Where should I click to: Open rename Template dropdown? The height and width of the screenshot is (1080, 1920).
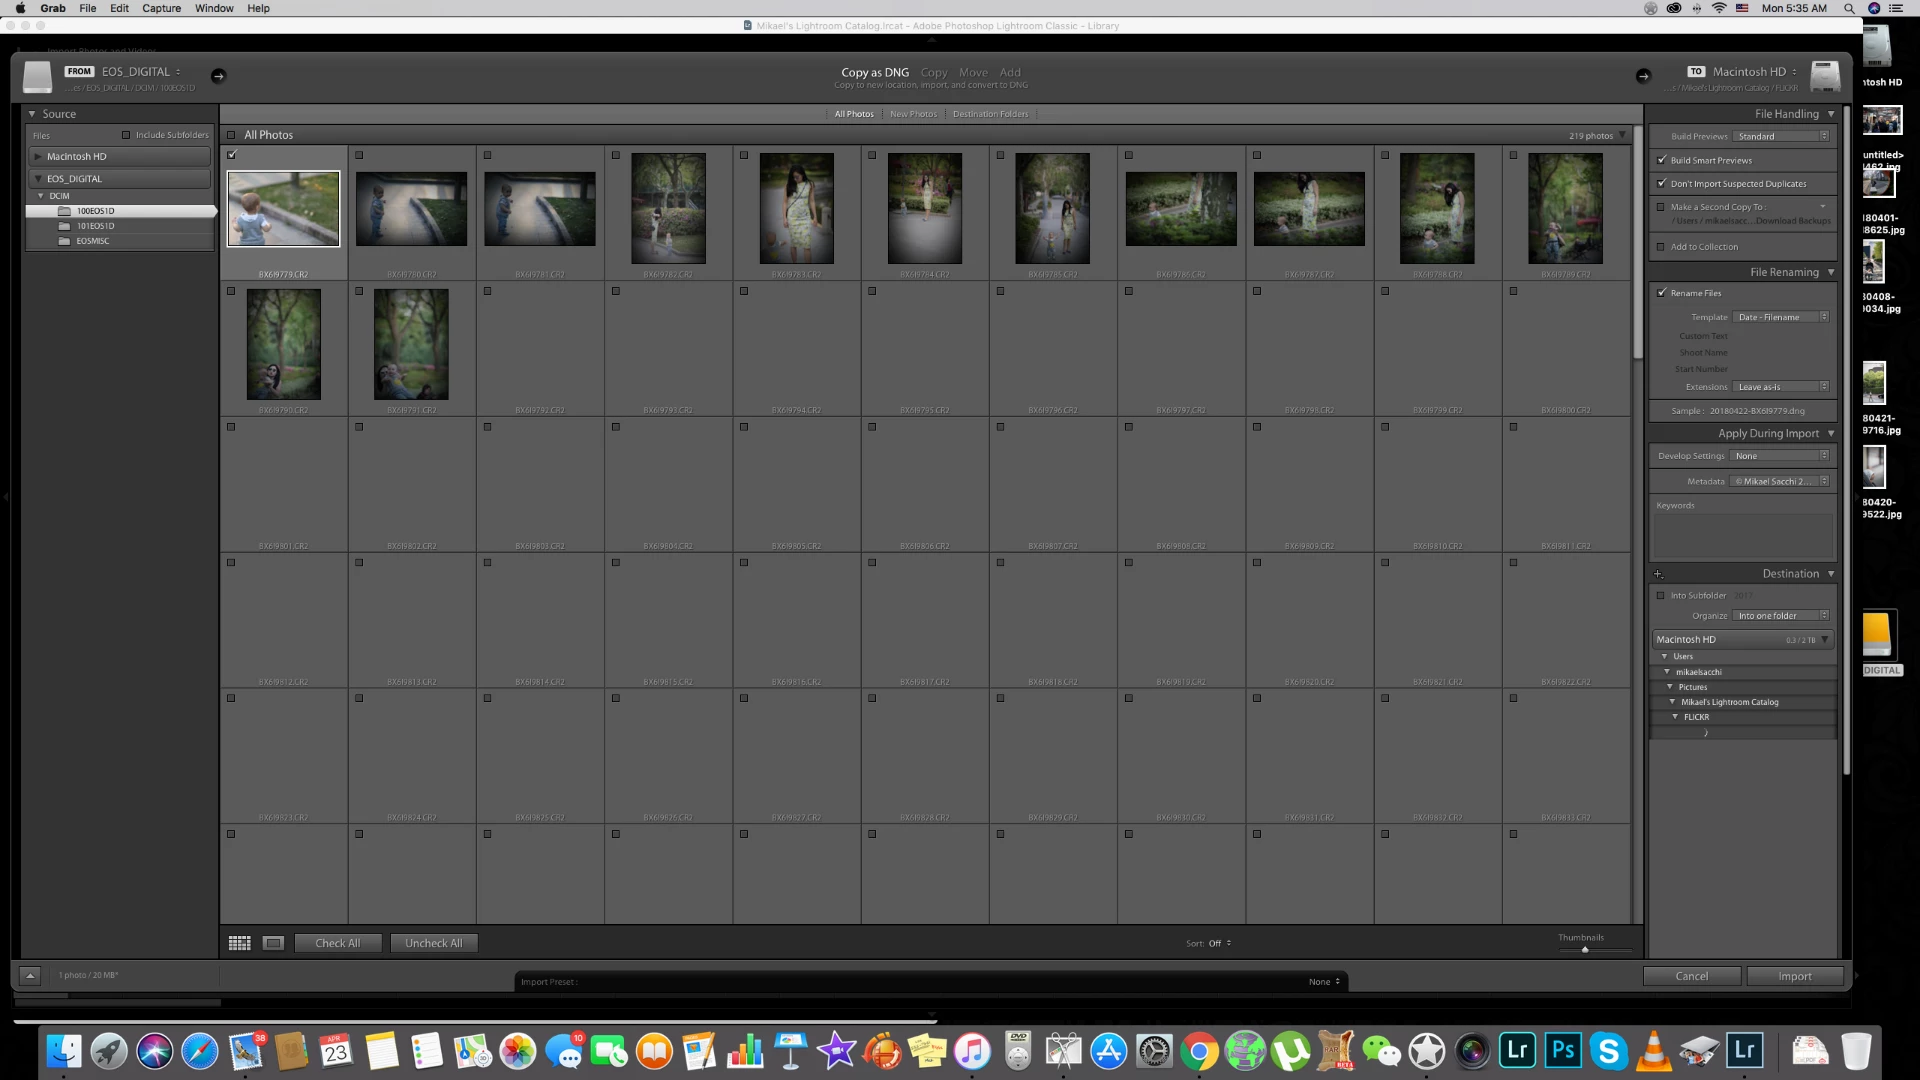pos(1782,317)
